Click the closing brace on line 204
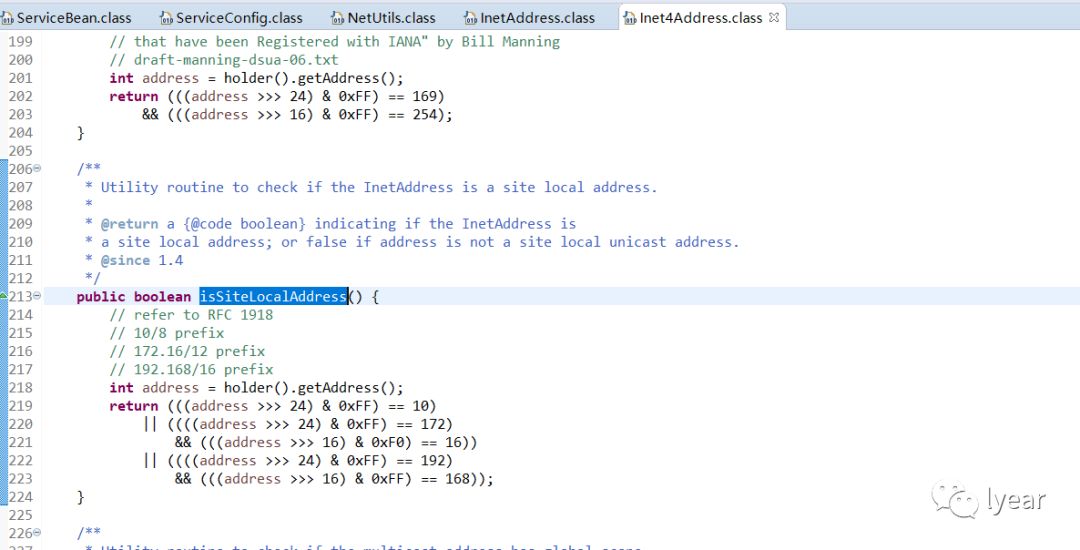The width and height of the screenshot is (1080, 550). (81, 133)
